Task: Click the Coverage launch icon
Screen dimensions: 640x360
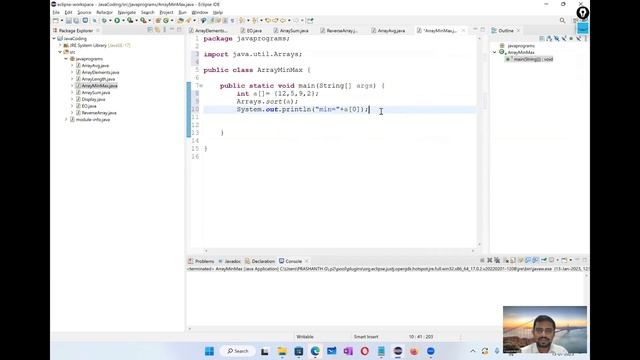Action: point(130,20)
